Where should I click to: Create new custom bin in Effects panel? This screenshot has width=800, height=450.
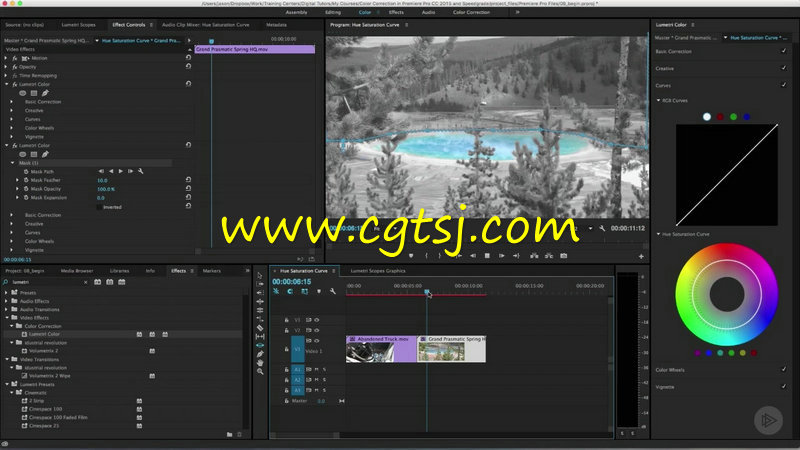(x=230, y=434)
